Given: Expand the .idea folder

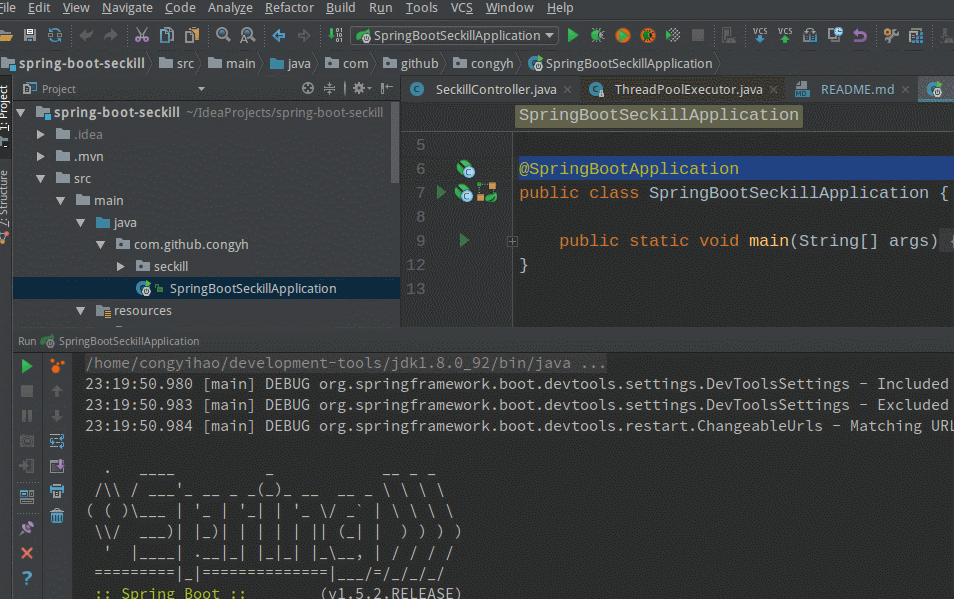Looking at the screenshot, I should coord(41,133).
